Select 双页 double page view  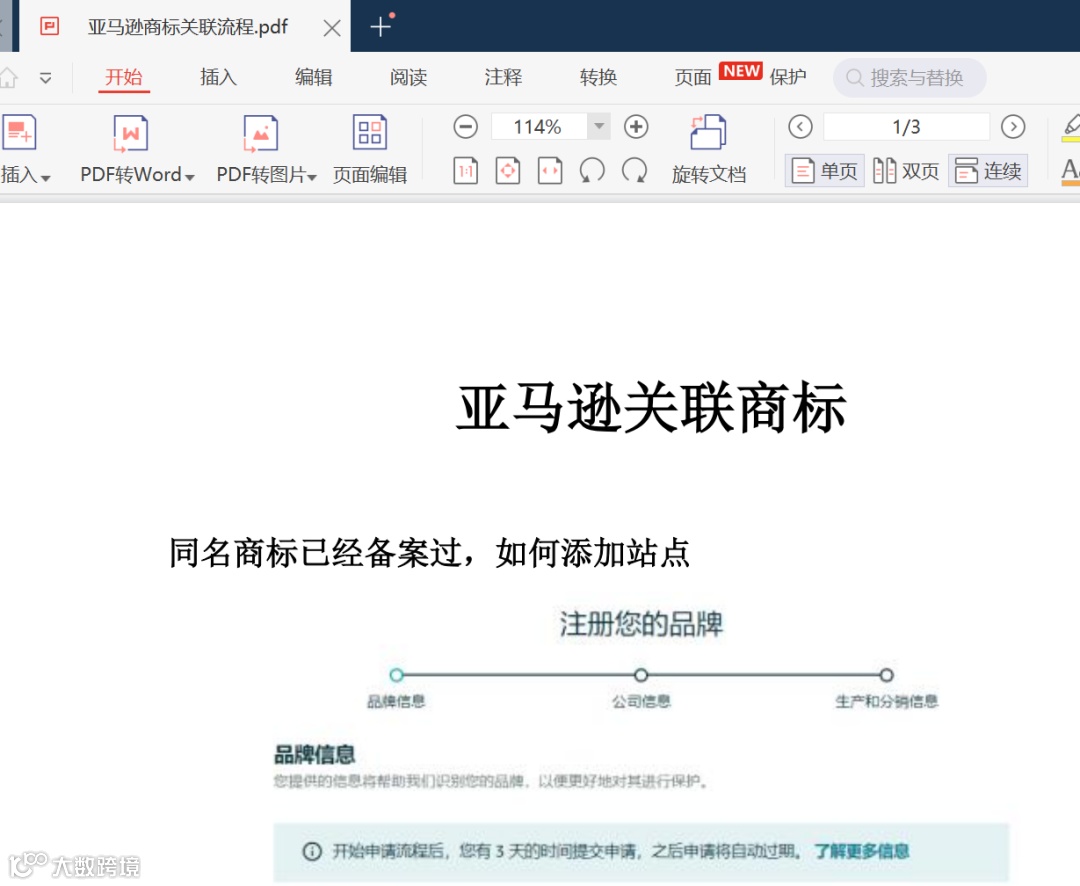point(906,171)
